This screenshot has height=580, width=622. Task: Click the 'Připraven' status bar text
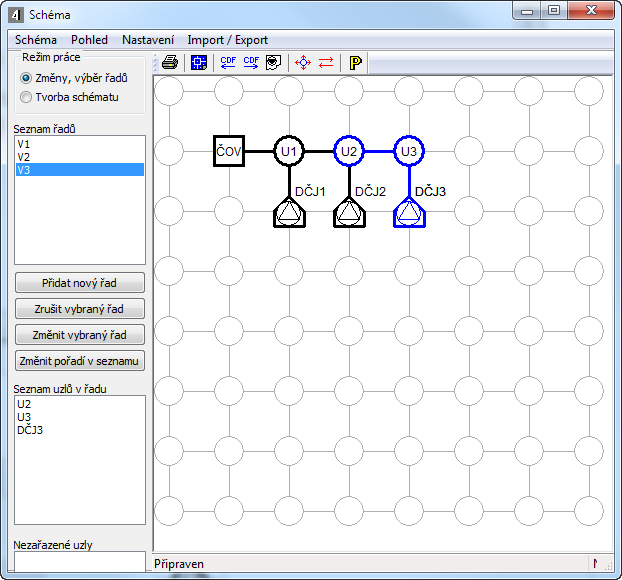pyautogui.click(x=179, y=564)
